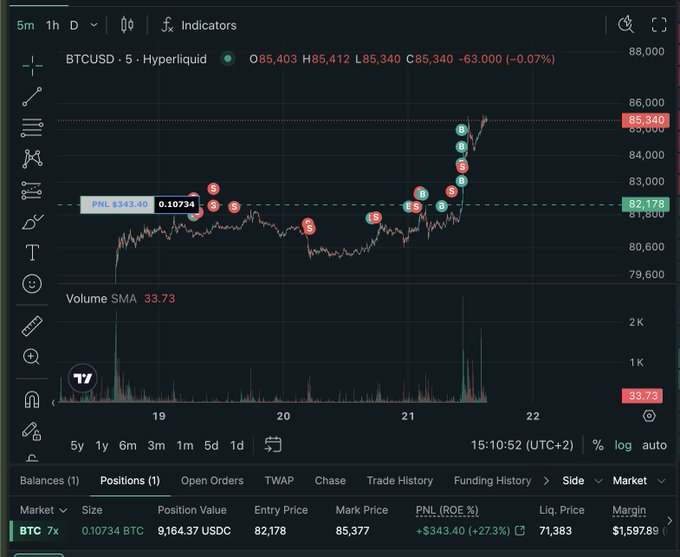Screen dimensions: 680x557
Task: Toggle percent scale mode
Action: [x=598, y=445]
